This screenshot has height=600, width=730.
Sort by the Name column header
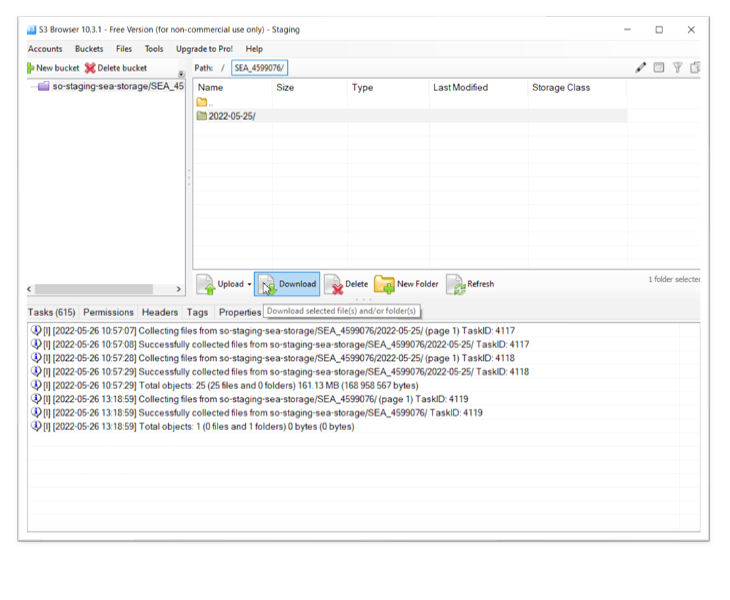(233, 88)
